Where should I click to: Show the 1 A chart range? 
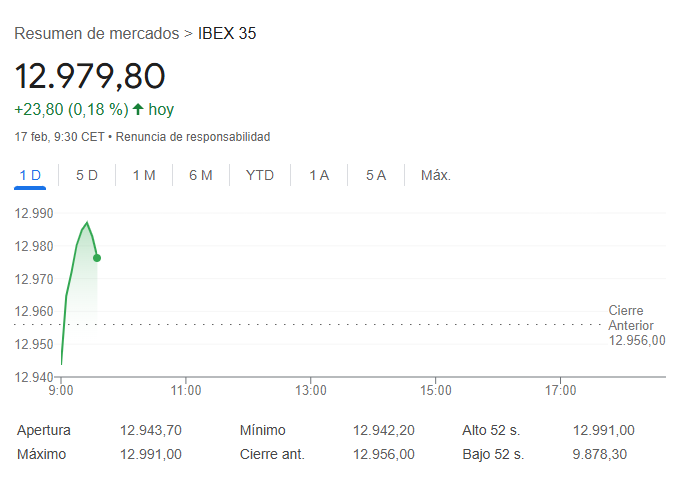(x=319, y=175)
